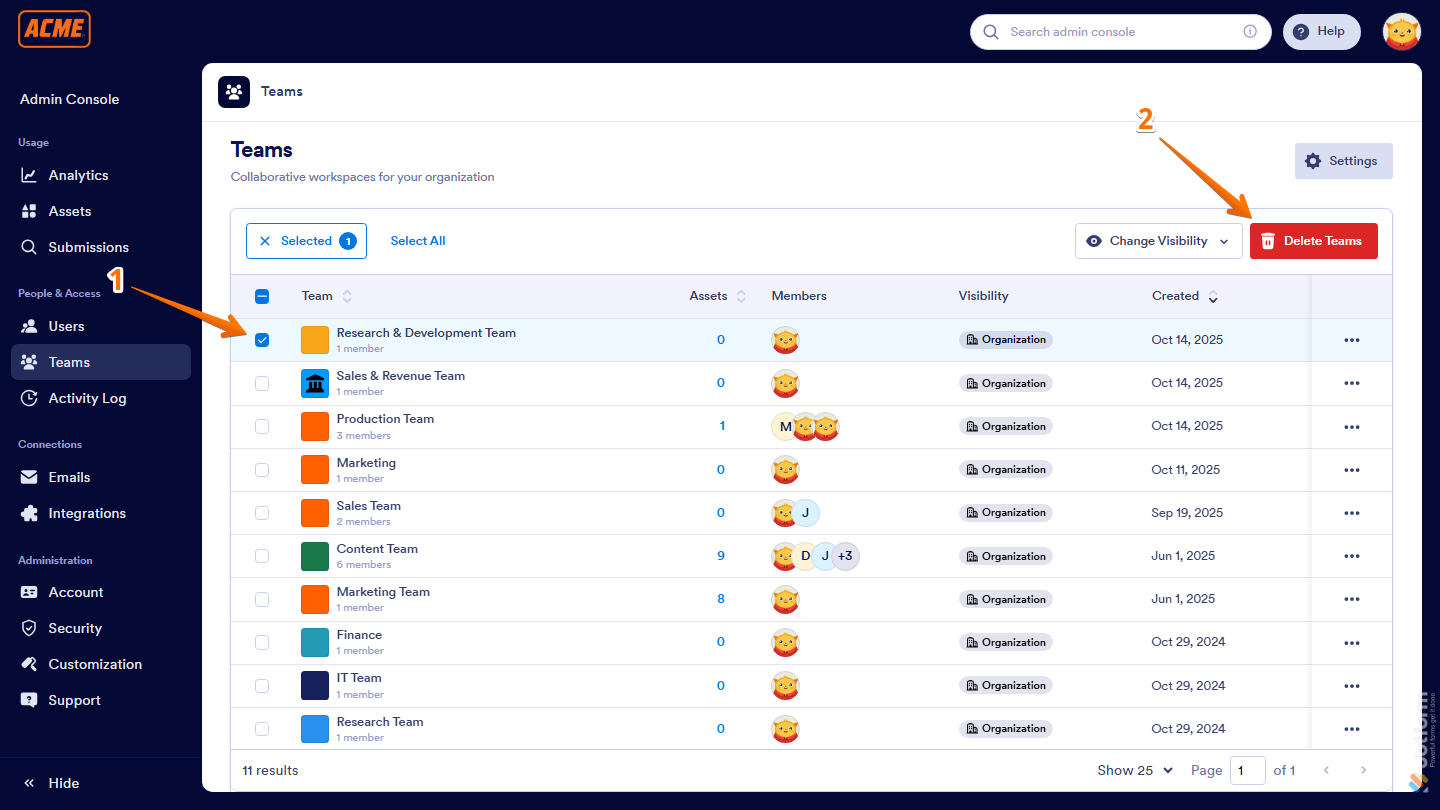Open Emails in the sidebar
Image resolution: width=1440 pixels, height=810 pixels.
point(101,477)
